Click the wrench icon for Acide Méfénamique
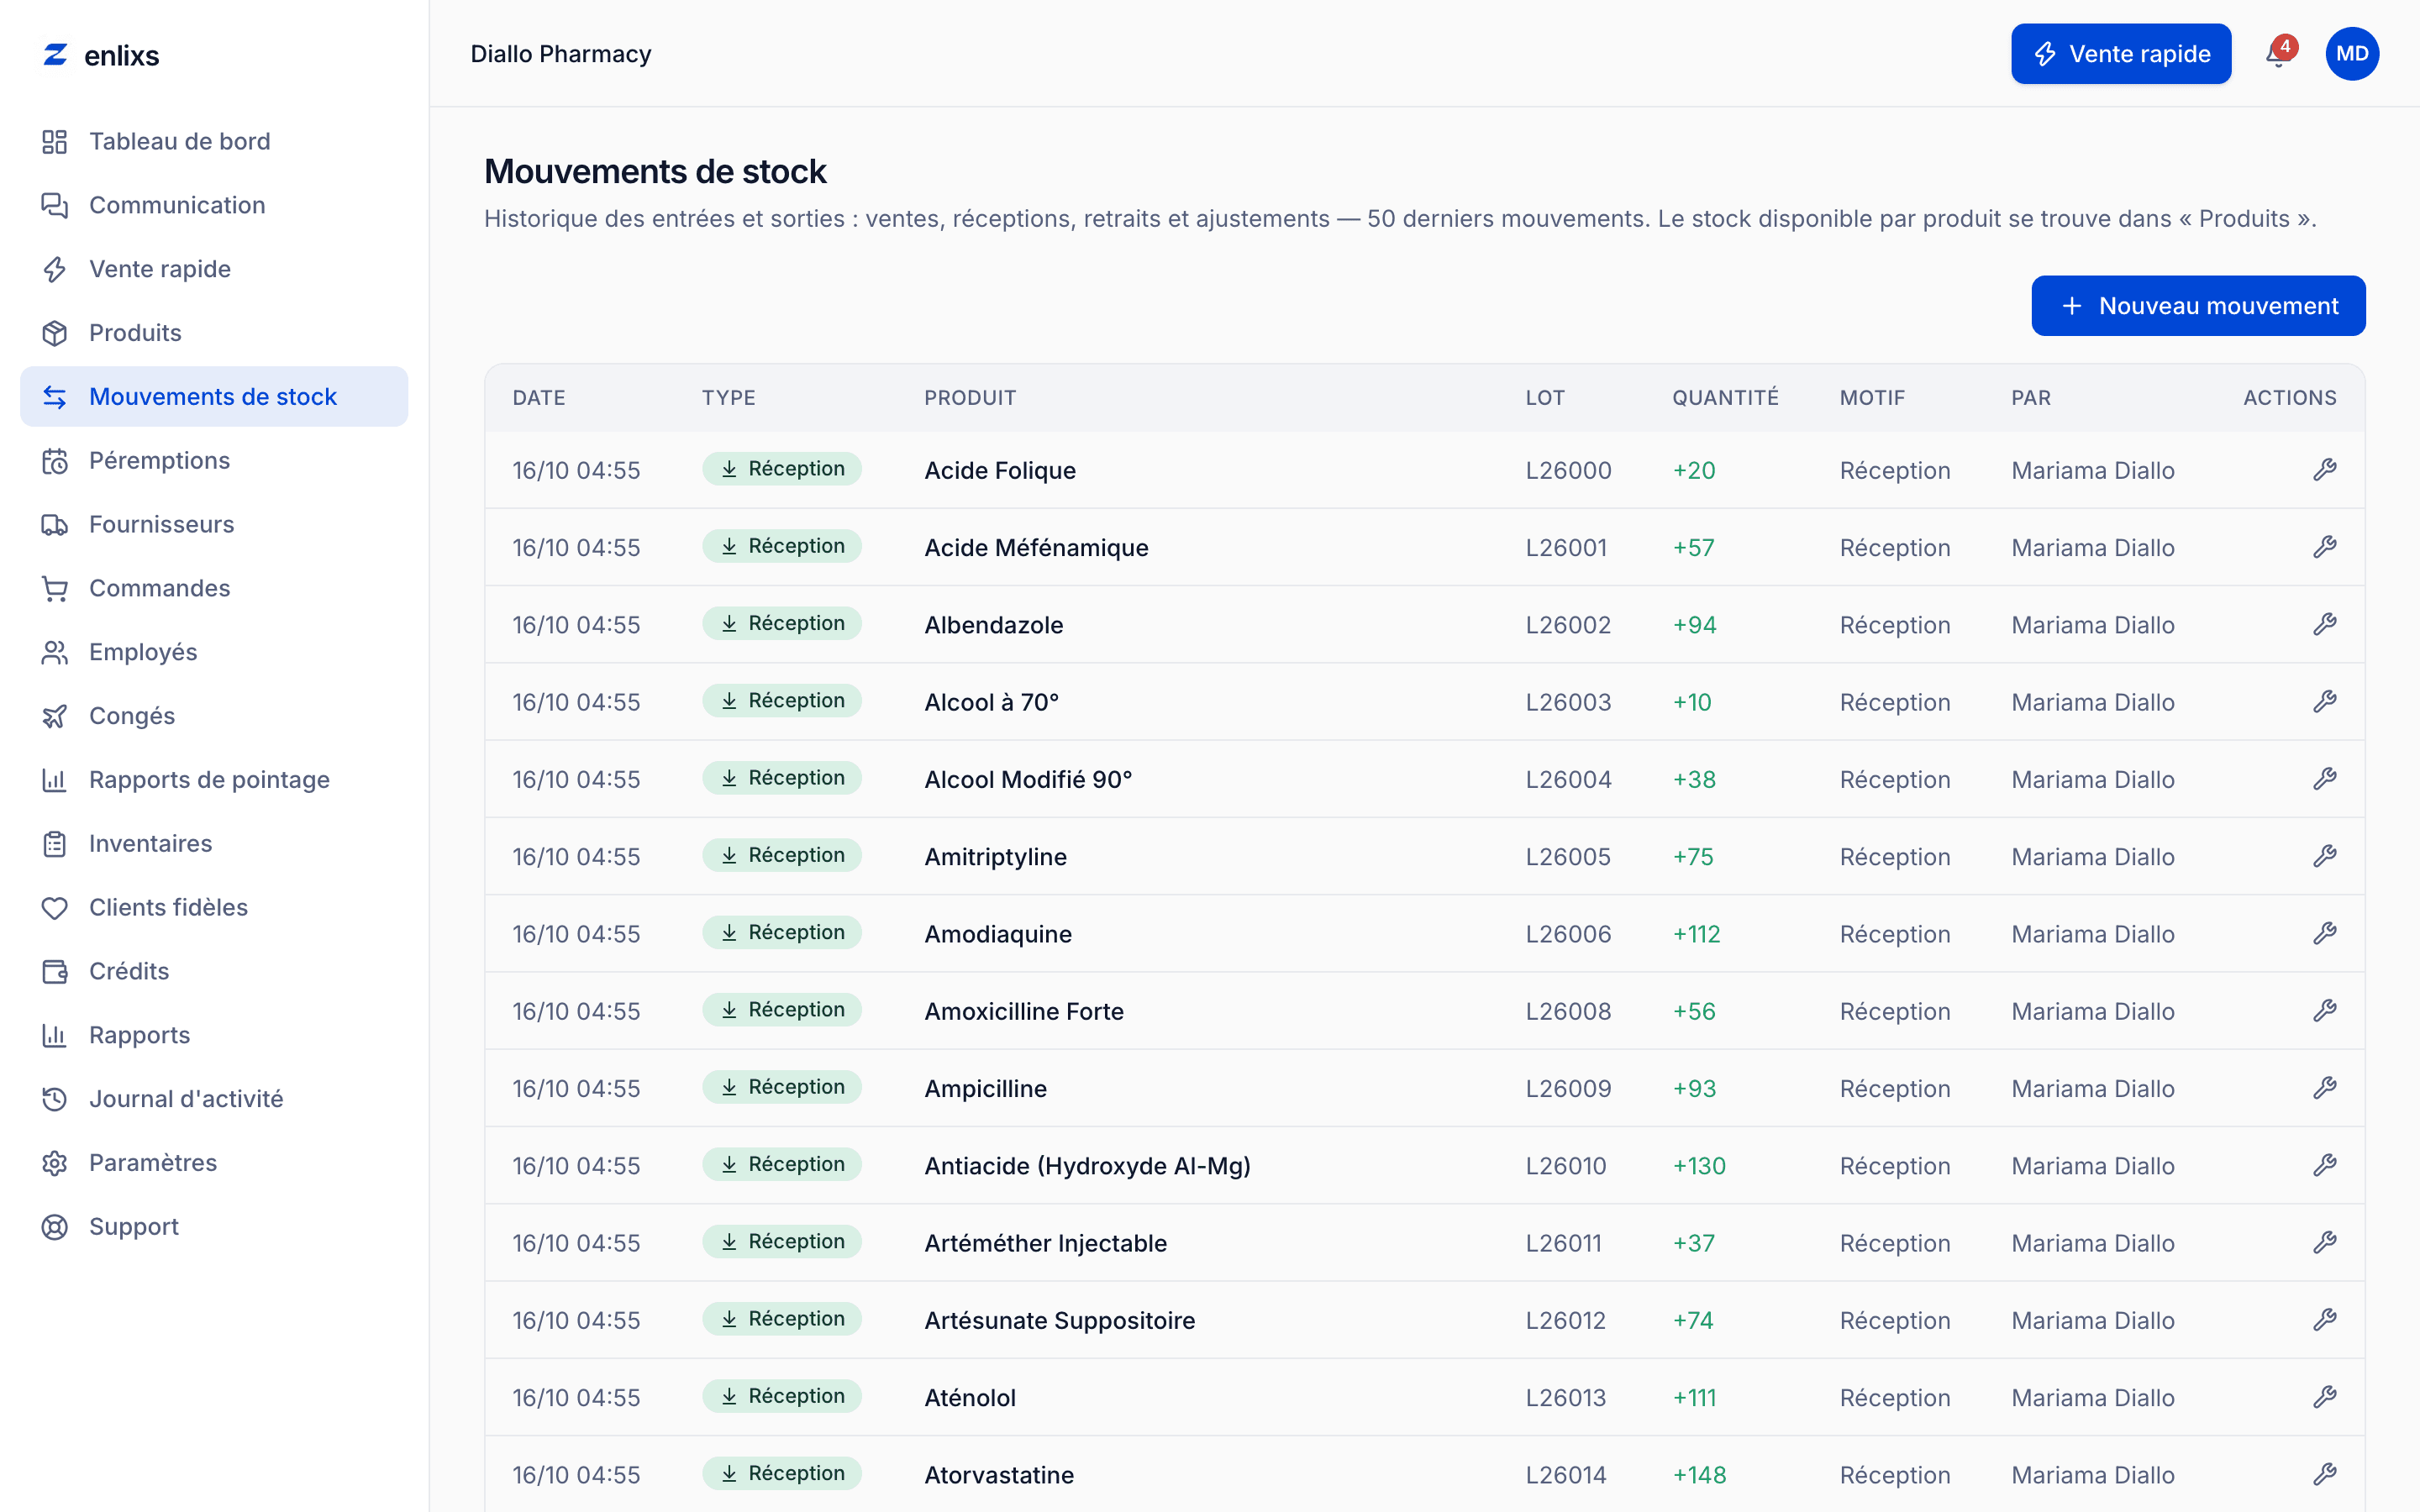2420x1512 pixels. pyautogui.click(x=2324, y=547)
